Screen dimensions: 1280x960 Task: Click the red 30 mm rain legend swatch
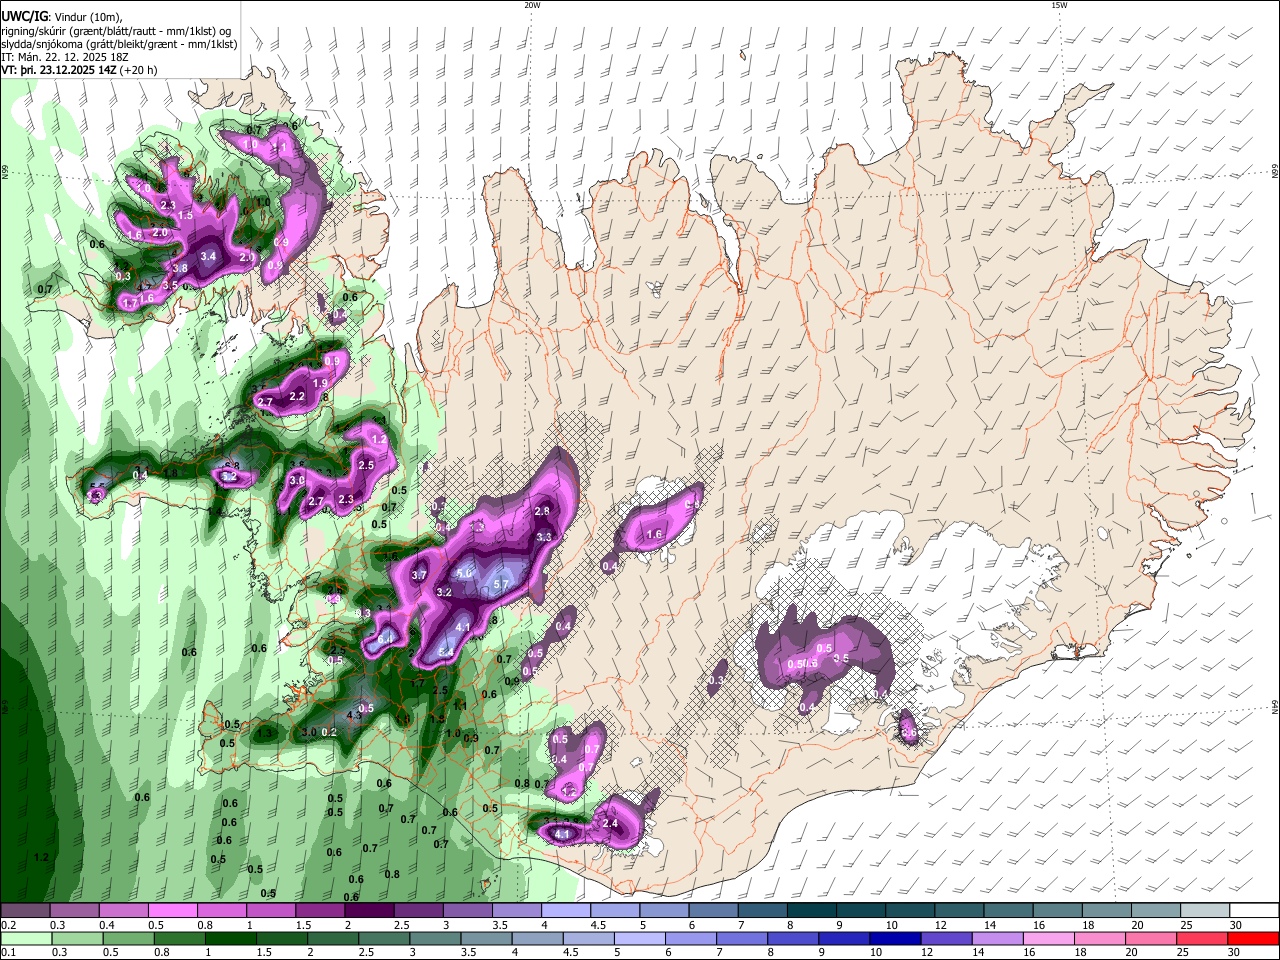tap(1253, 938)
